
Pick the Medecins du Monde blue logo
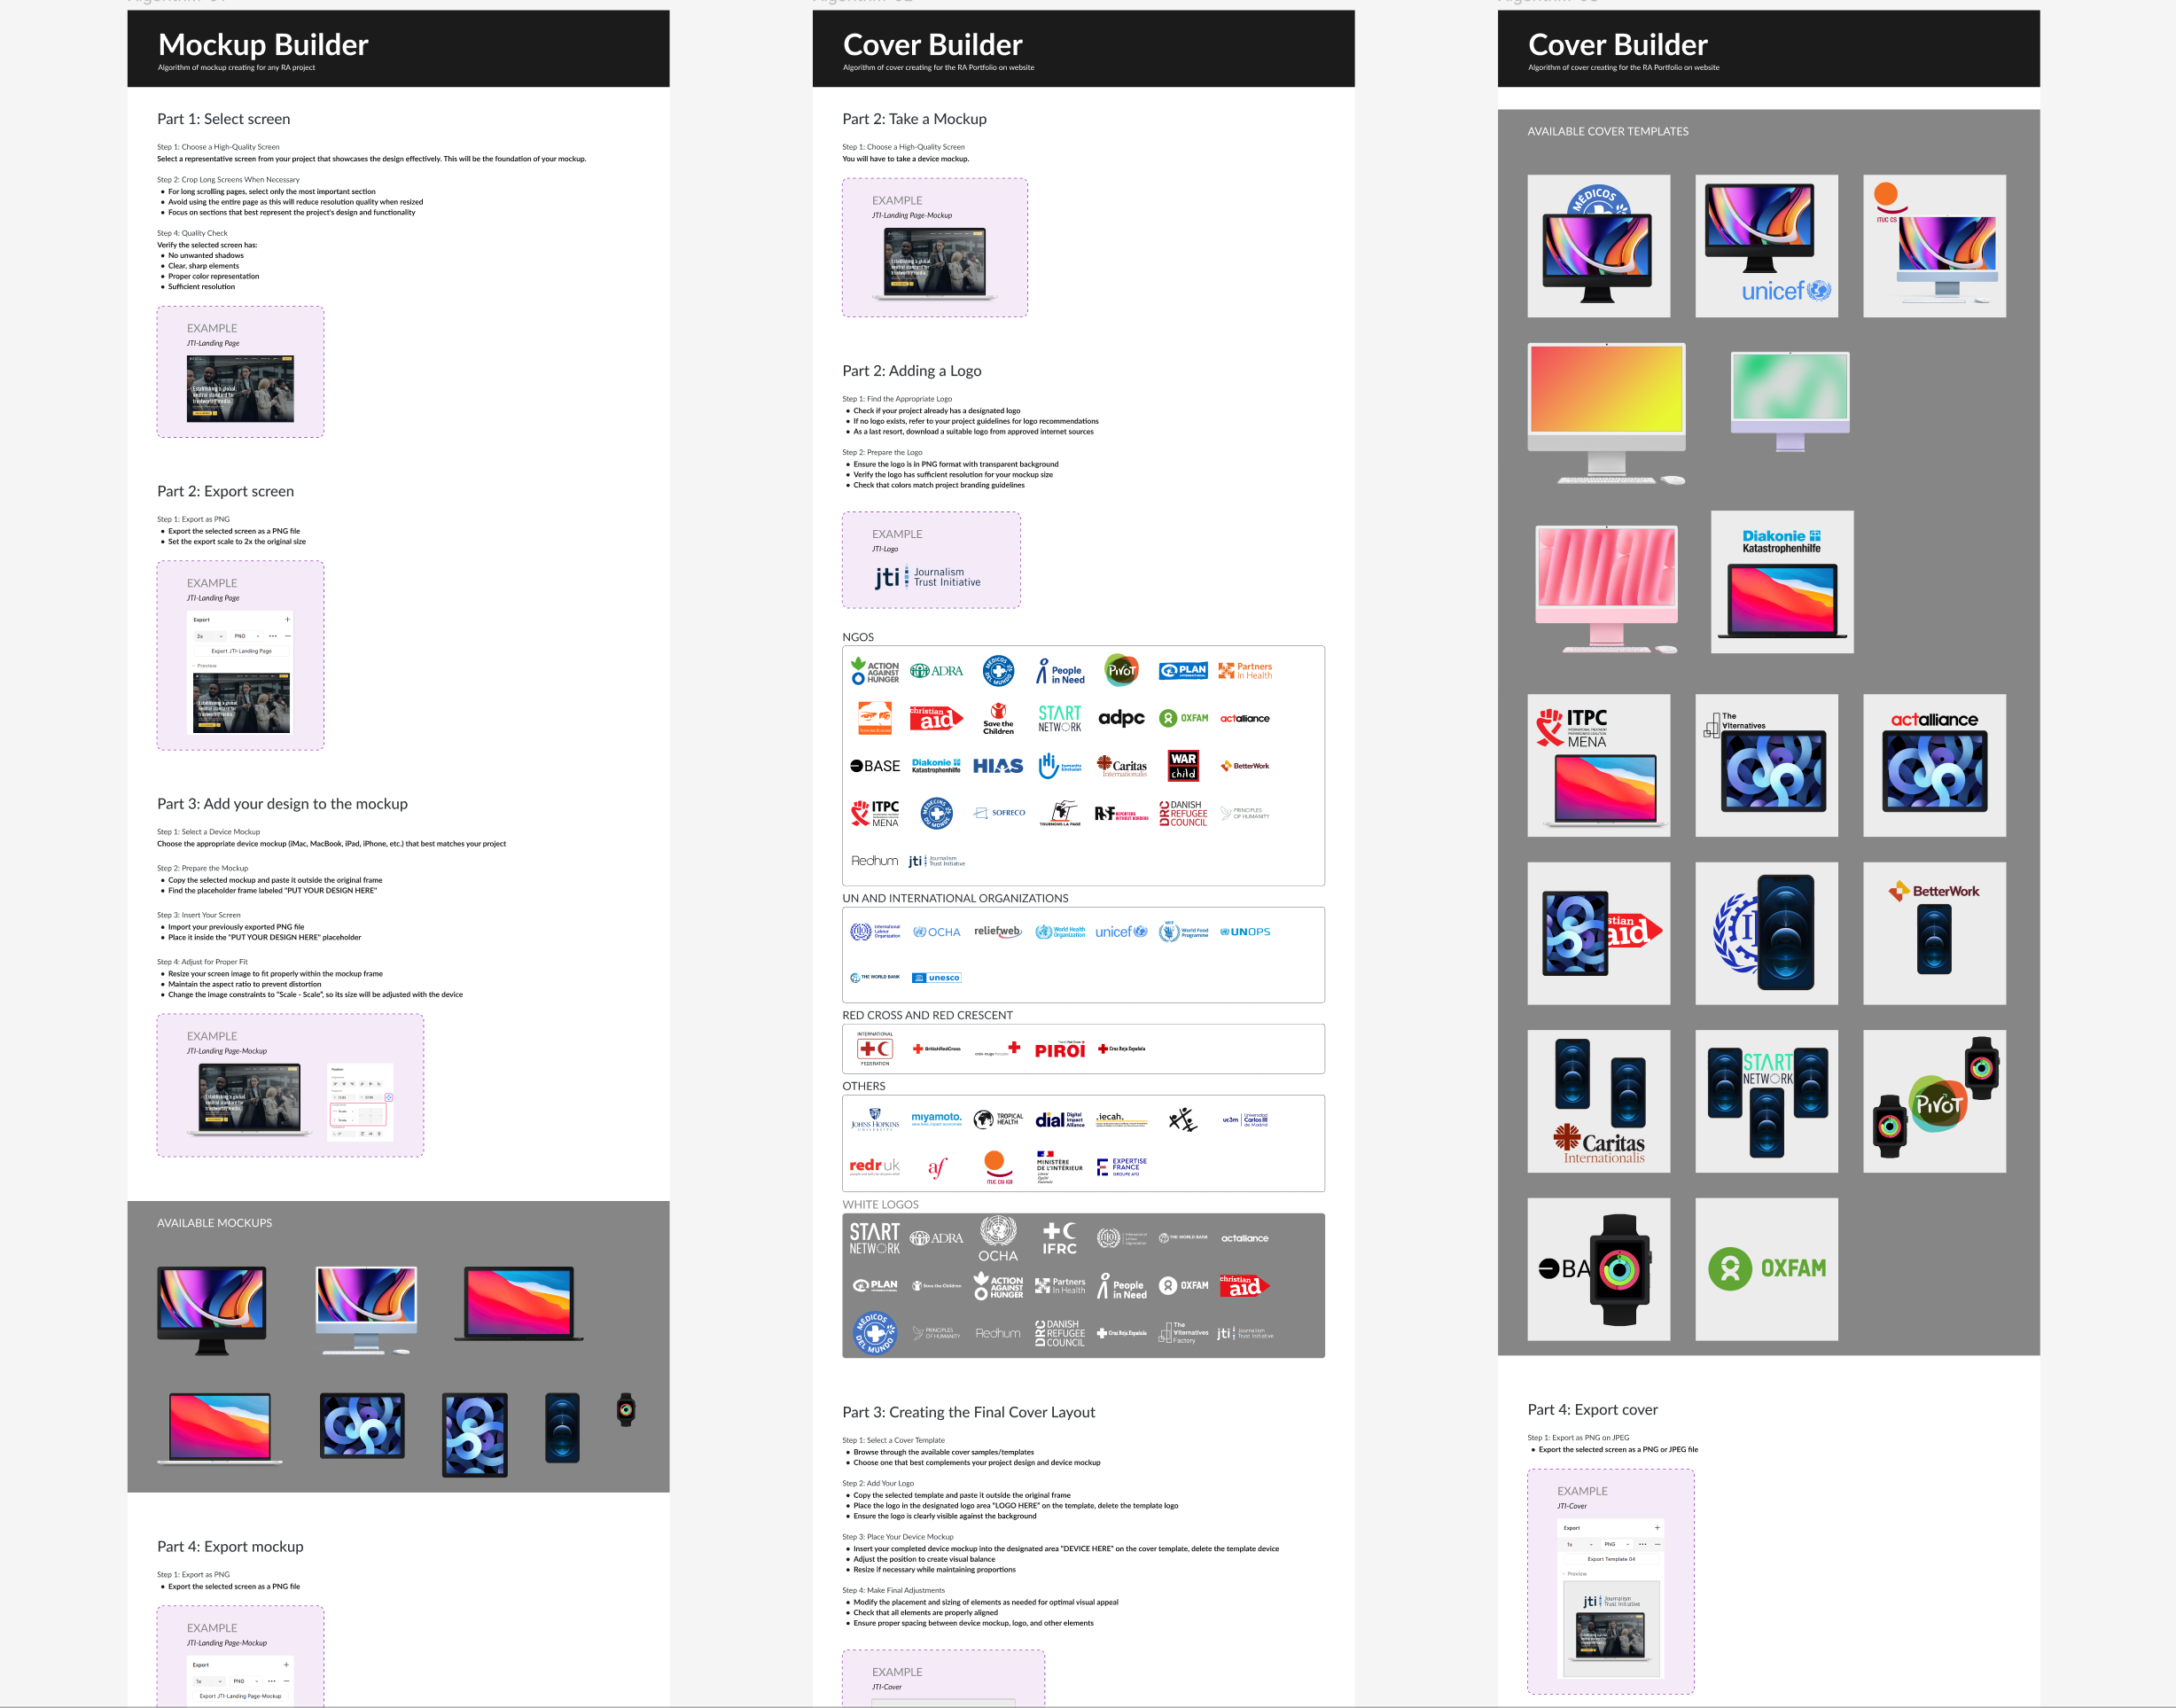pyautogui.click(x=936, y=813)
